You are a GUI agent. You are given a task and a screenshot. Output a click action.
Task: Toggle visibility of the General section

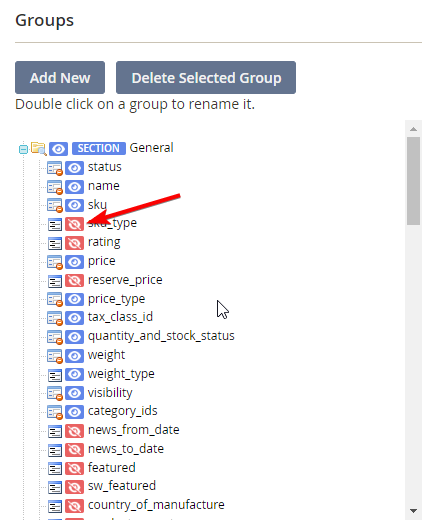coord(58,149)
